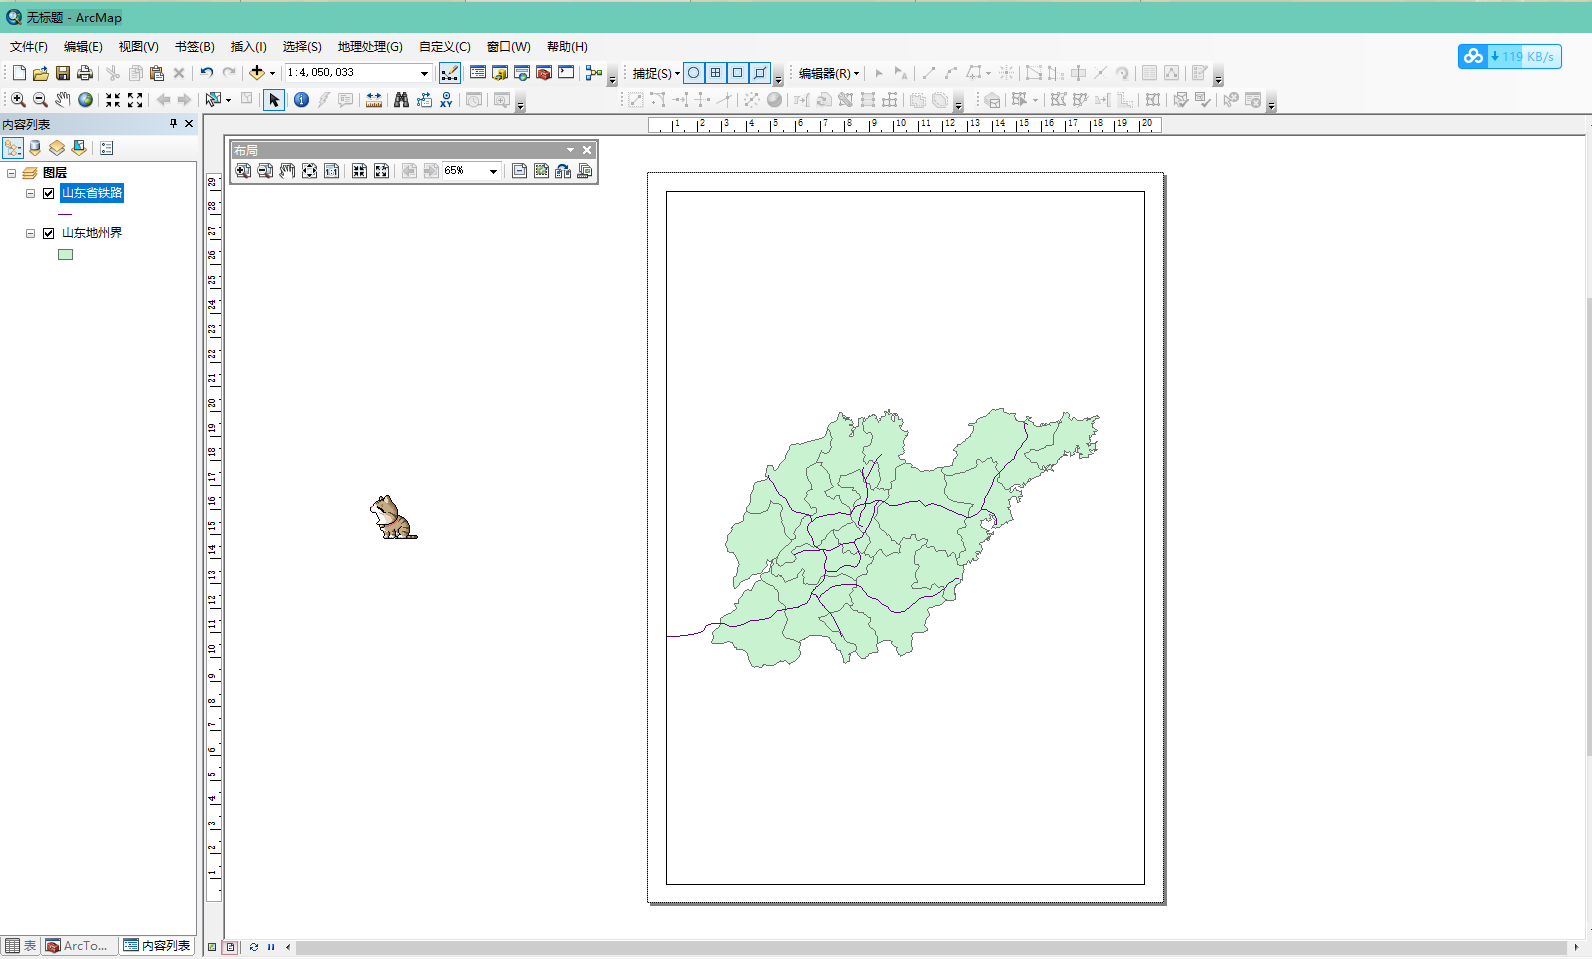Open the 地理处理(G) menu
Viewport: 1592px width, 959px height.
pyautogui.click(x=370, y=47)
